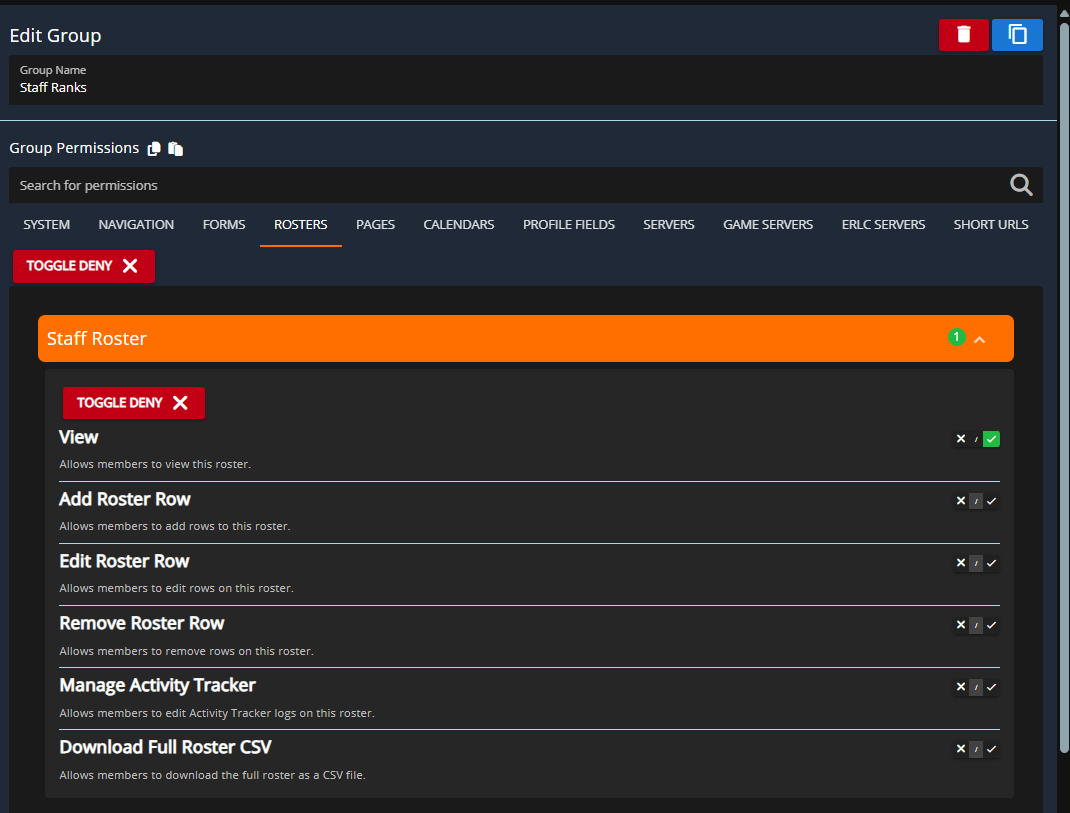Click the deny X for Add Roster Row
The width and height of the screenshot is (1070, 813).
tap(961, 501)
